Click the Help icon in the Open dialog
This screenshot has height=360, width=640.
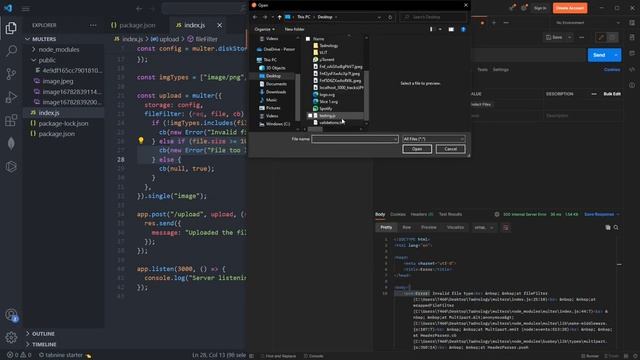pyautogui.click(x=463, y=29)
